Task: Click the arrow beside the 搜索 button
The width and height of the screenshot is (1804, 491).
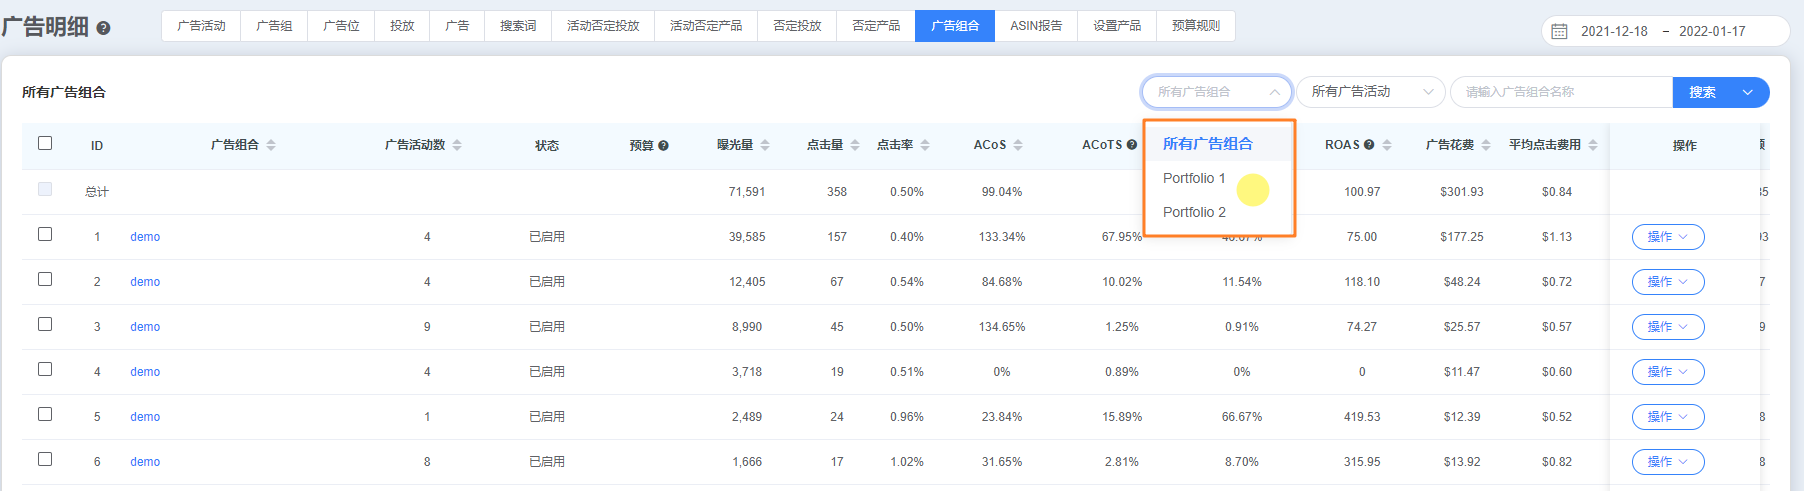Action: pyautogui.click(x=1748, y=92)
